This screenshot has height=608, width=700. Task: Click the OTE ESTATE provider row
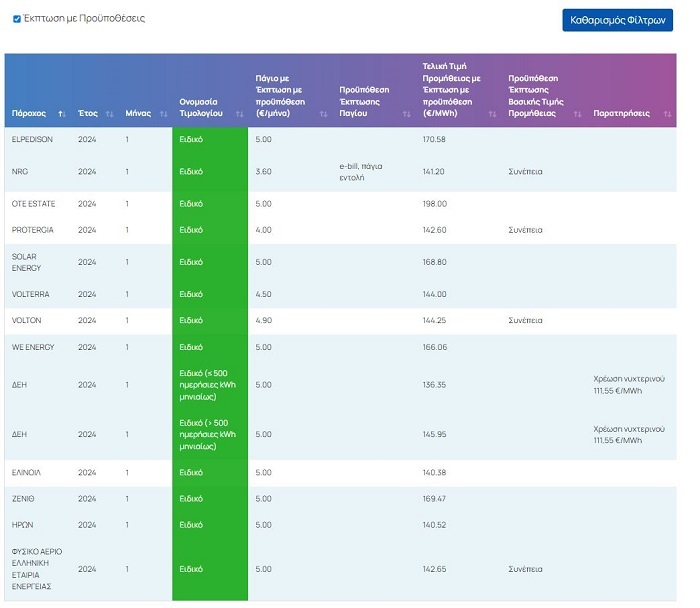pyautogui.click(x=33, y=204)
